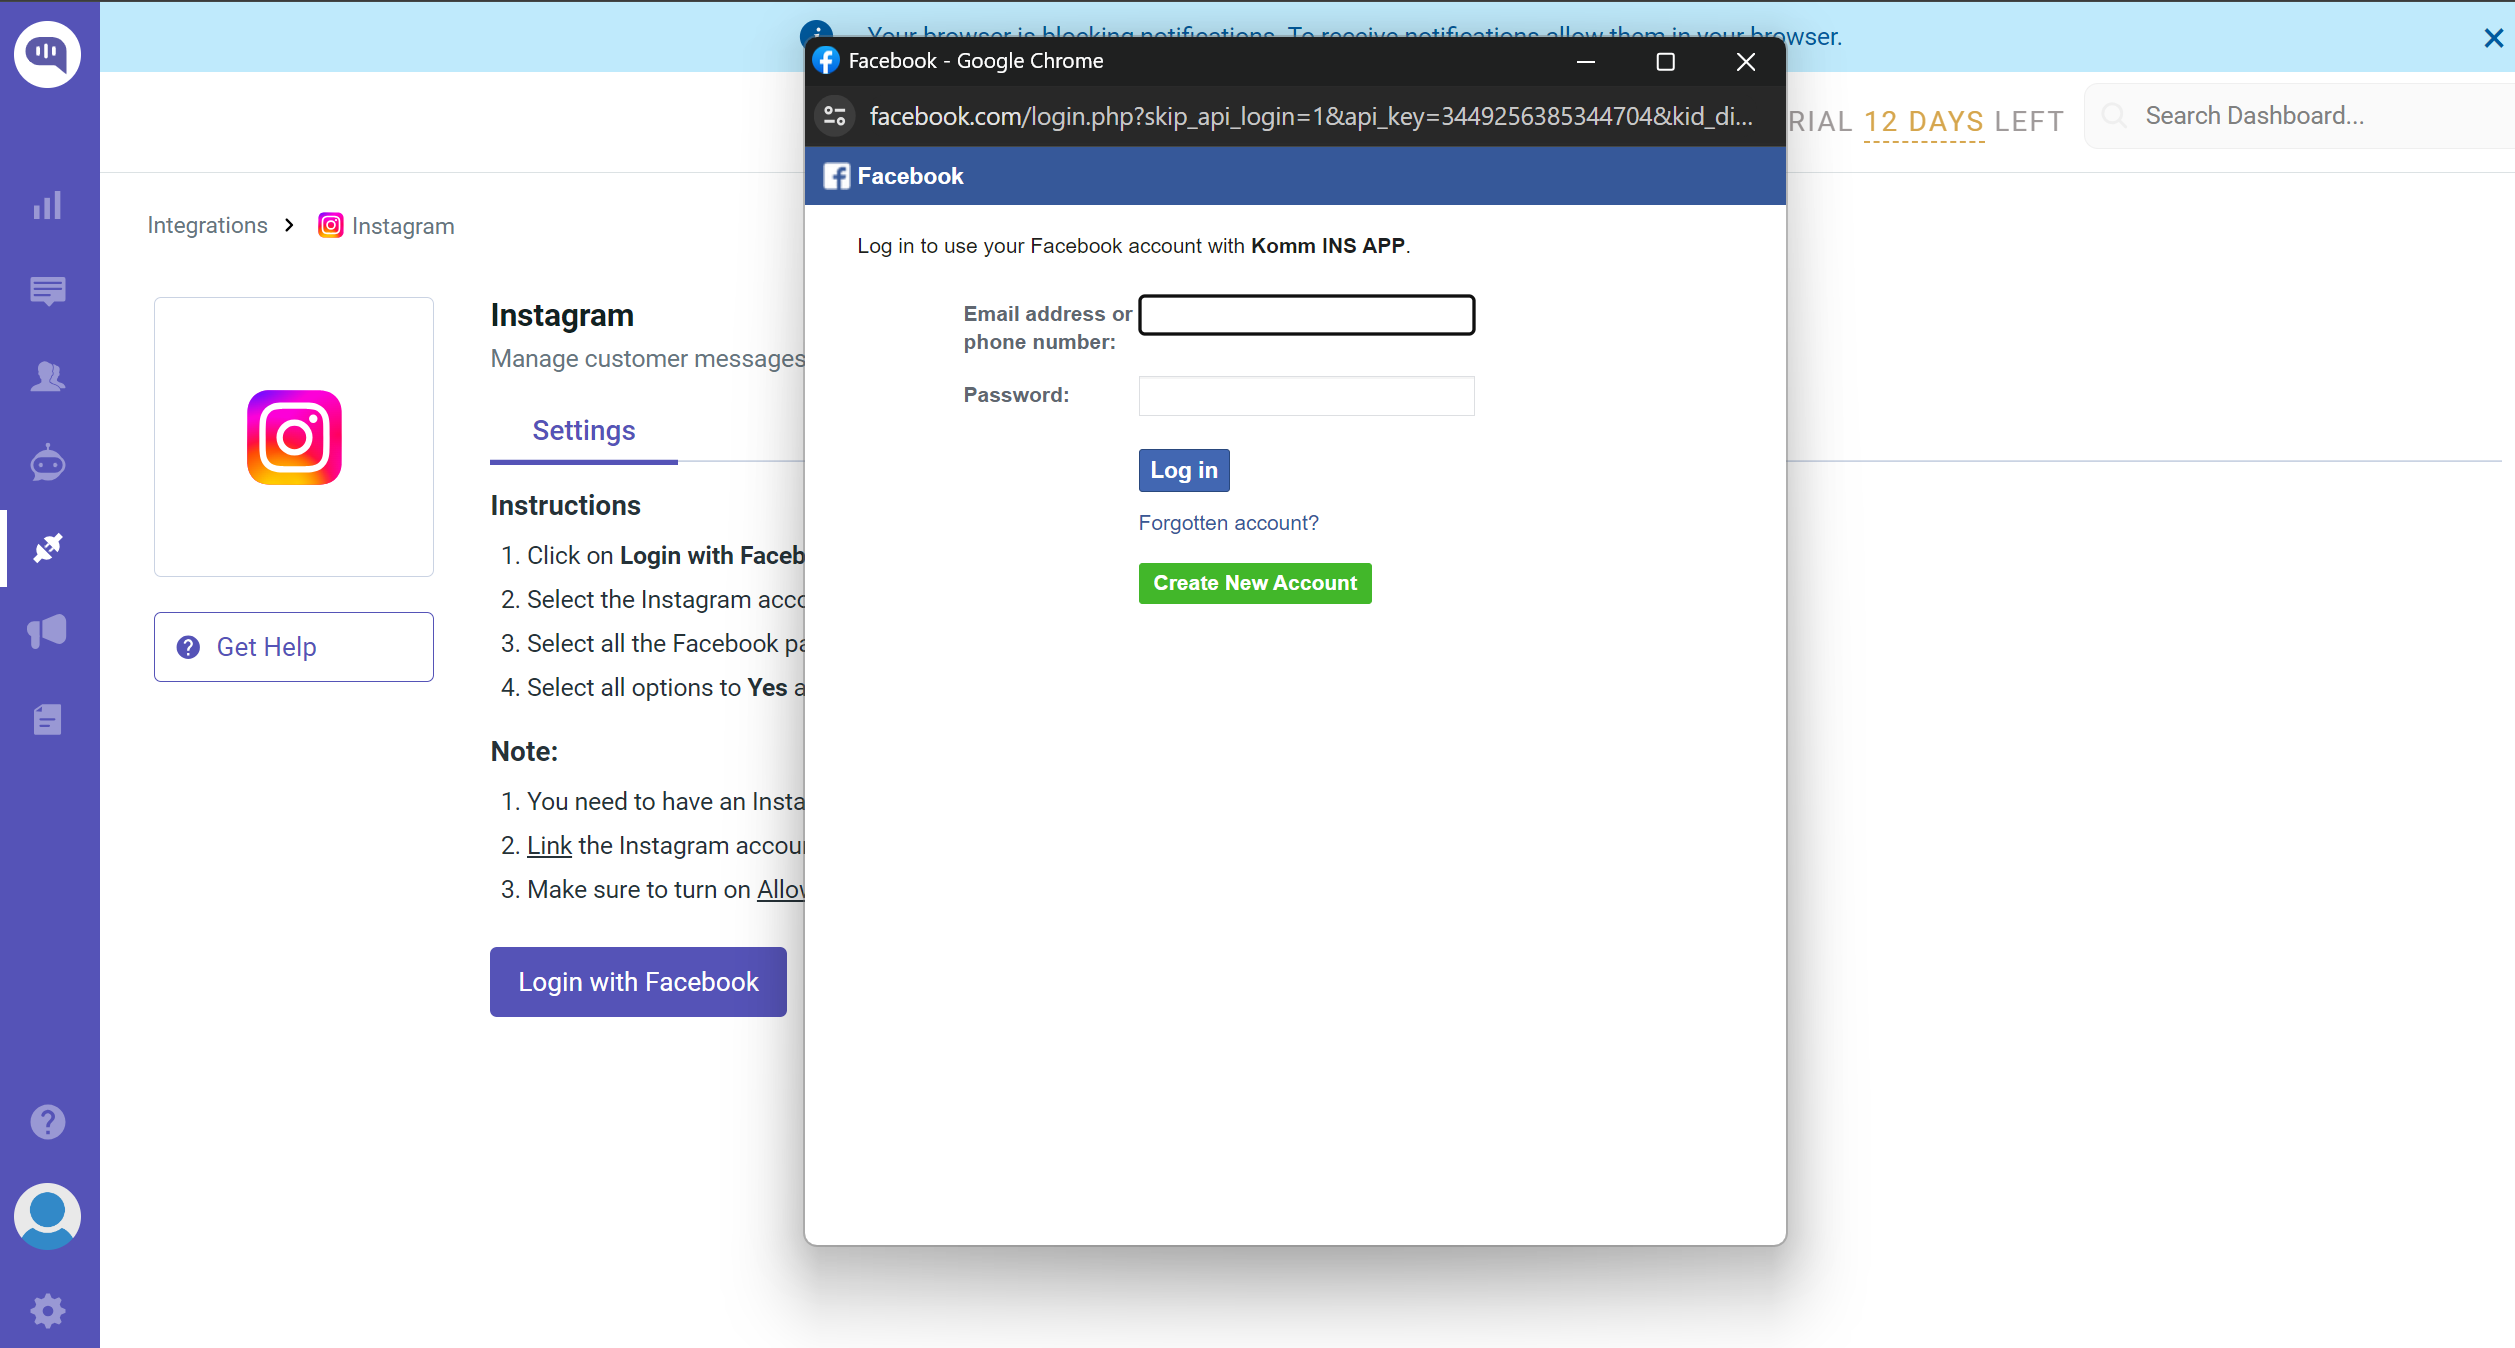Click the email address input field
Viewport: 2515px width, 1348px height.
click(x=1307, y=313)
